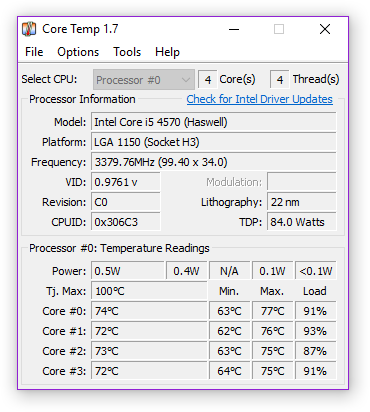This screenshot has width=370, height=412.
Task: Open the Help menu
Action: pyautogui.click(x=167, y=52)
